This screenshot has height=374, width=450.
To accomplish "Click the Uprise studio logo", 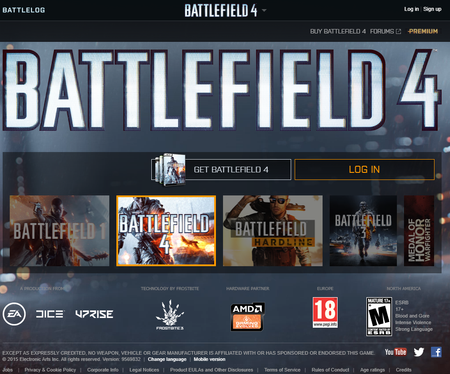I will [94, 314].
